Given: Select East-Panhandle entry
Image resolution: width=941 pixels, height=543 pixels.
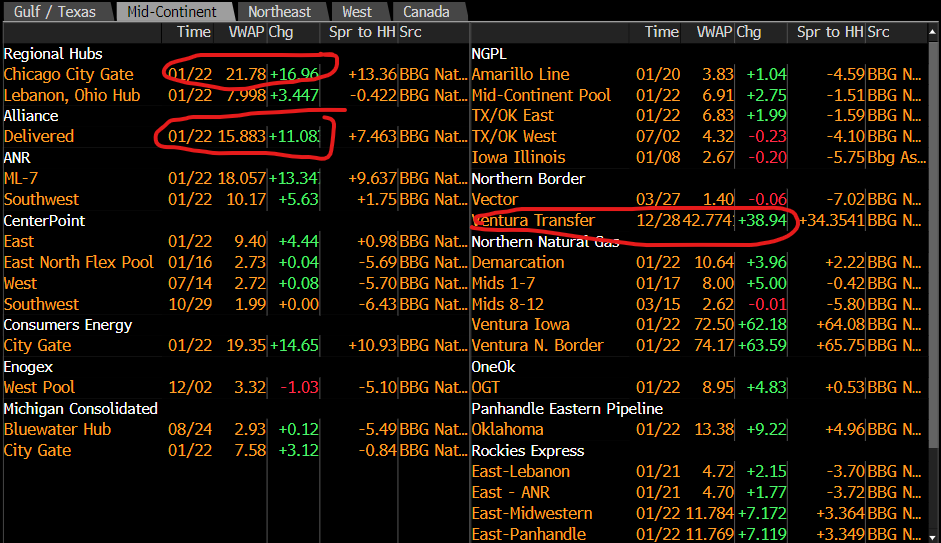Looking at the screenshot, I should pyautogui.click(x=699, y=534).
